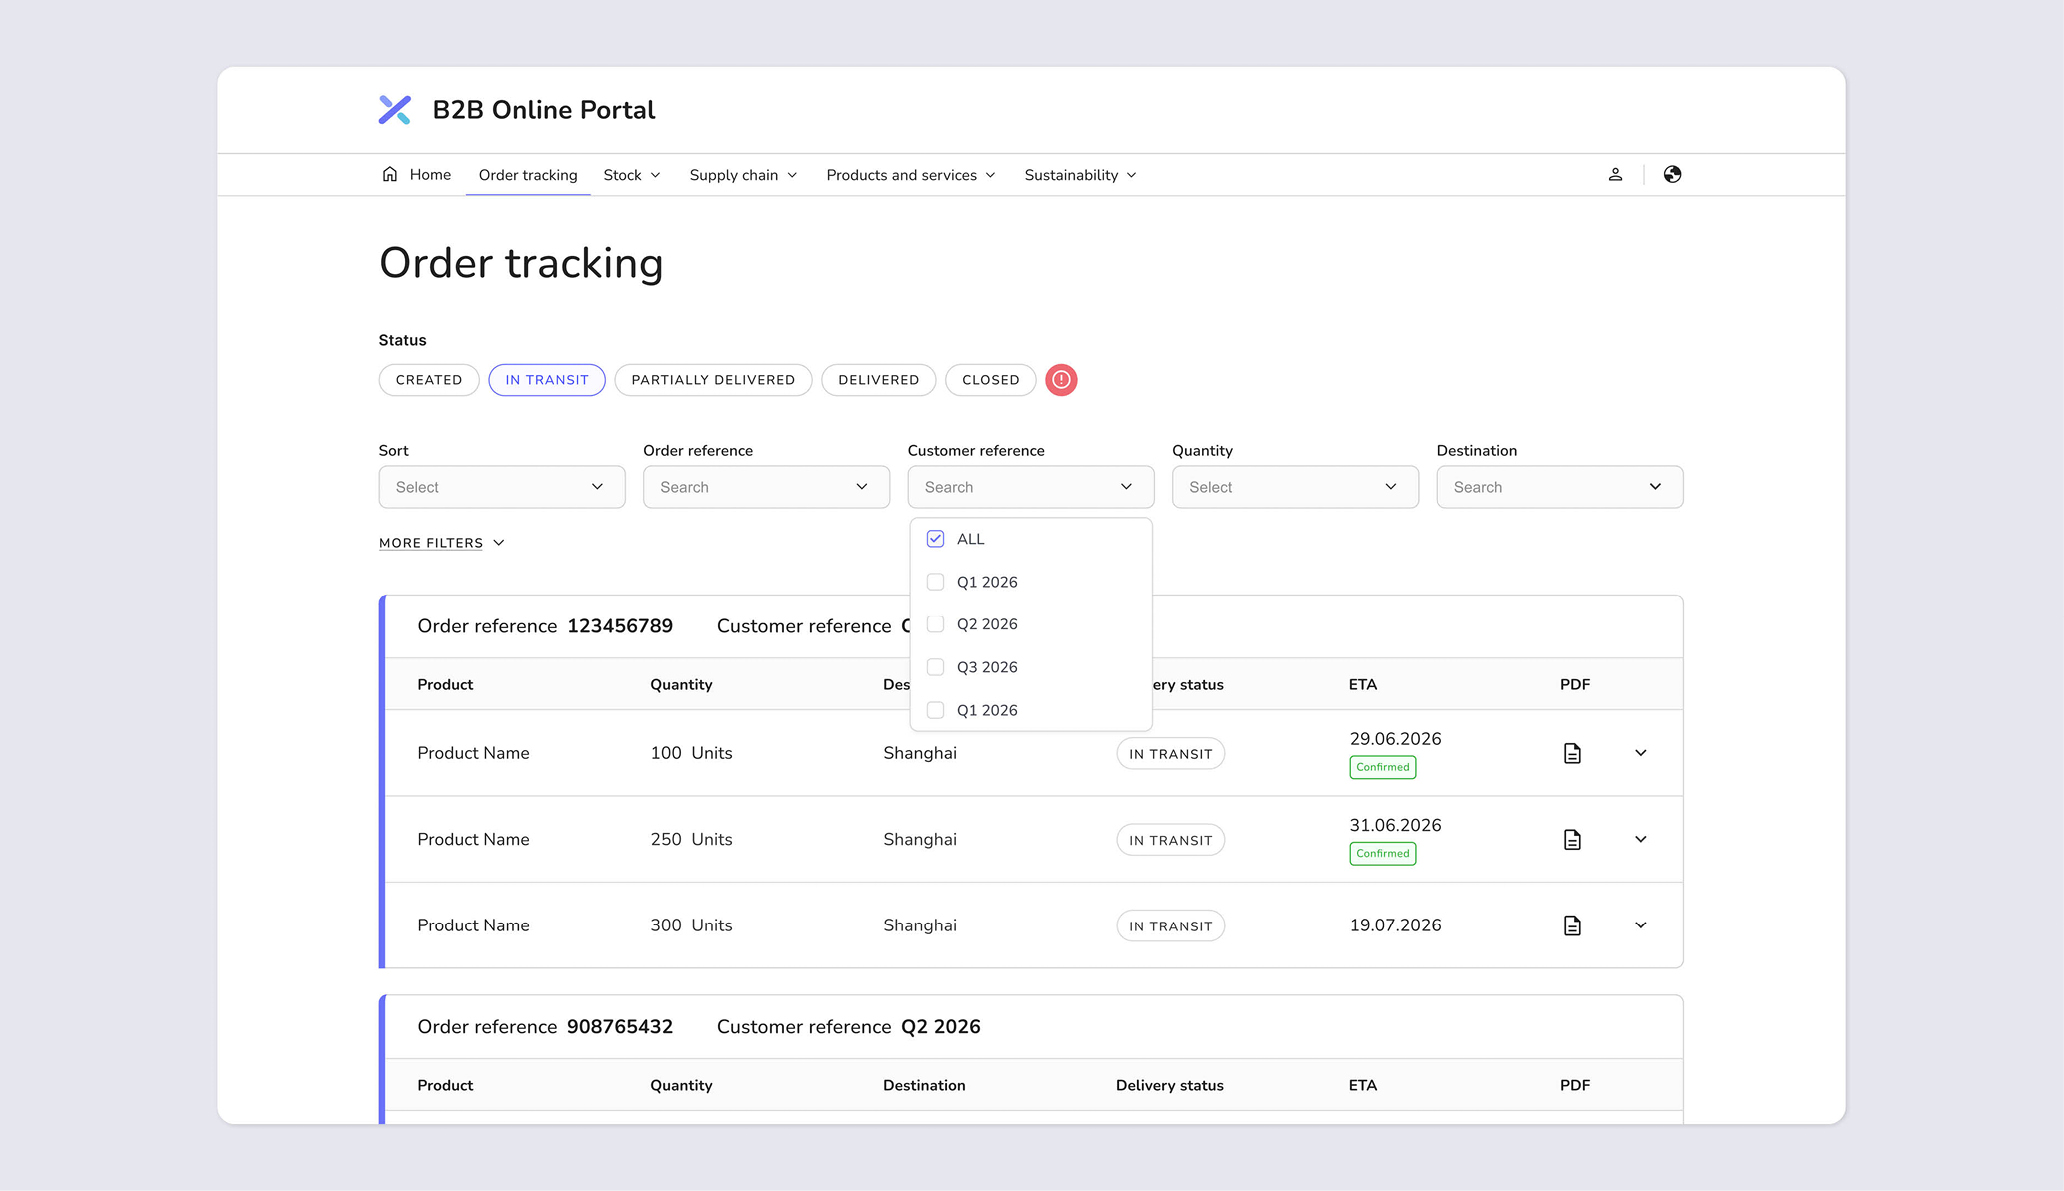The image size is (2064, 1191).
Task: Open PDF document for 100 Units row
Action: pos(1572,753)
